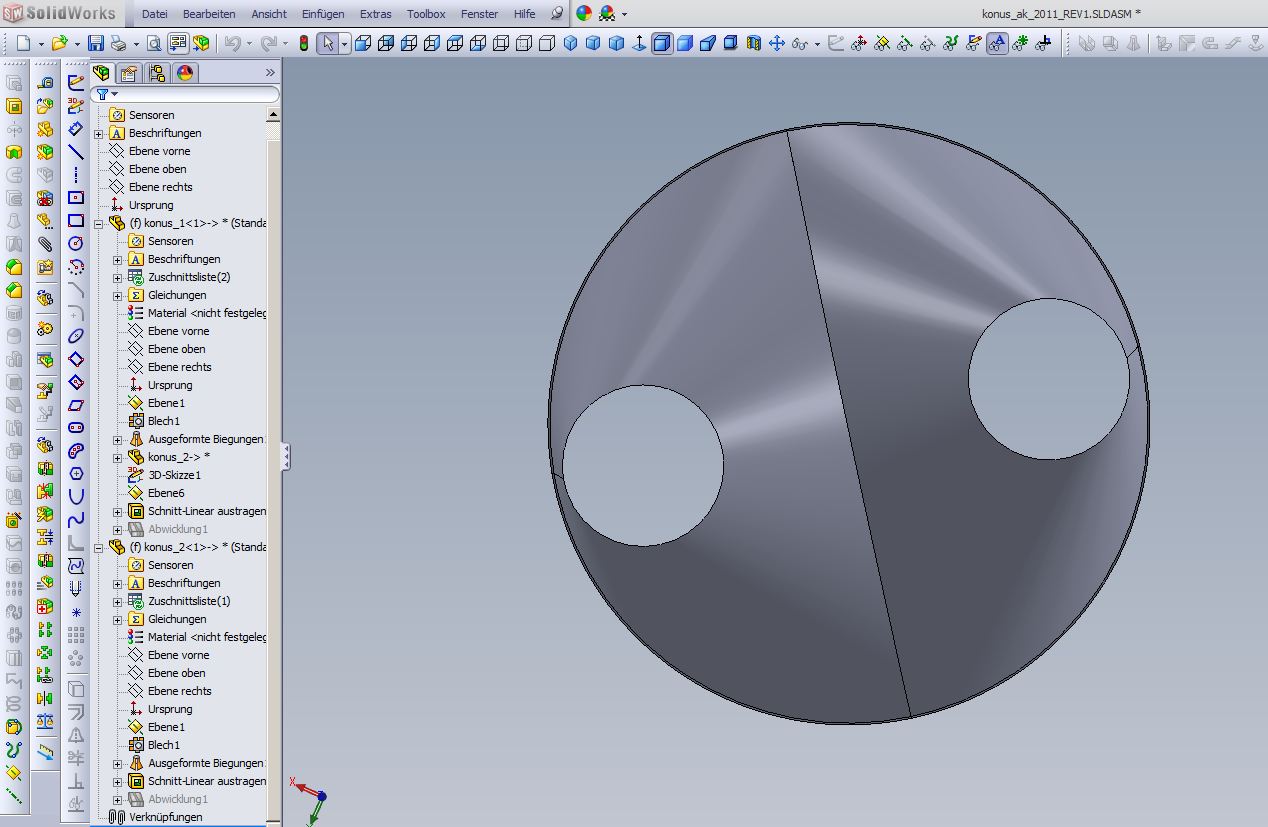The width and height of the screenshot is (1268, 827).
Task: Click the Print icon
Action: 119,44
